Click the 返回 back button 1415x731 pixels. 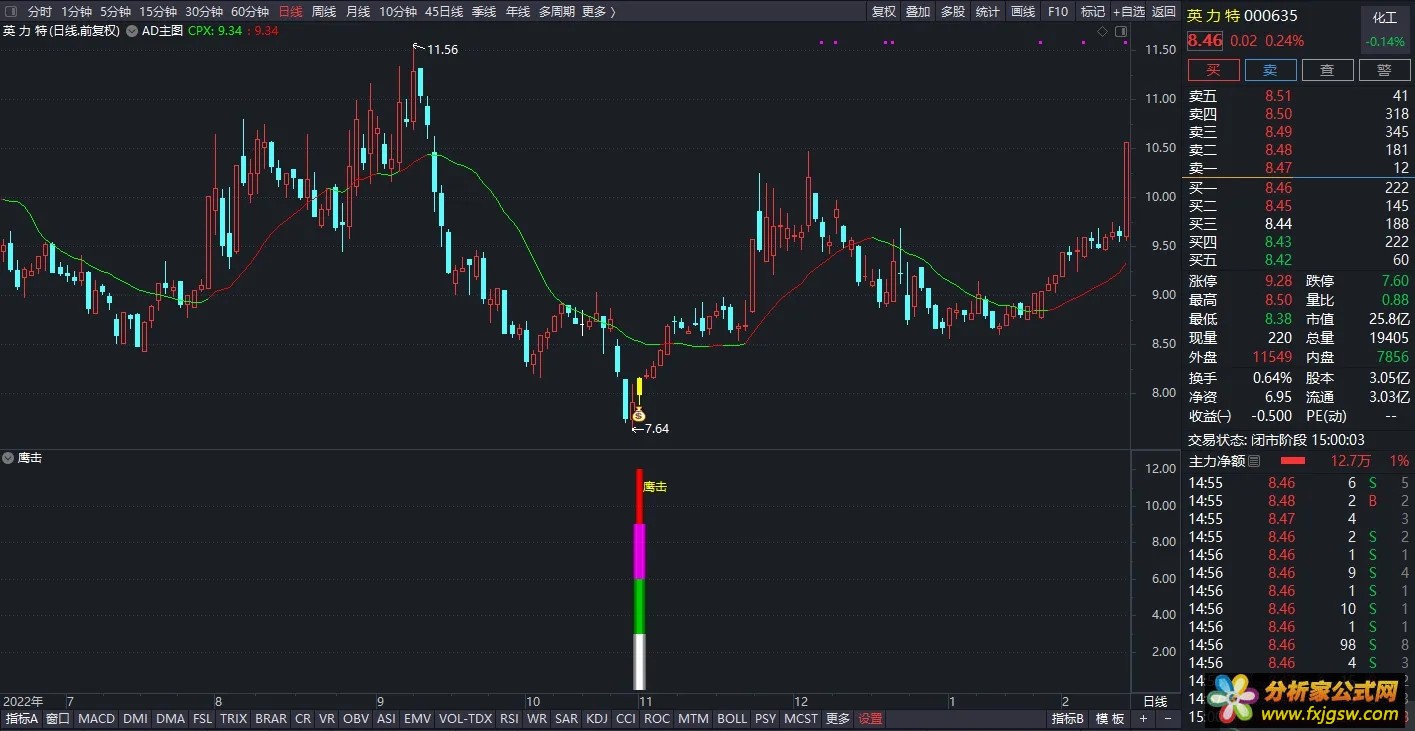pos(1164,12)
